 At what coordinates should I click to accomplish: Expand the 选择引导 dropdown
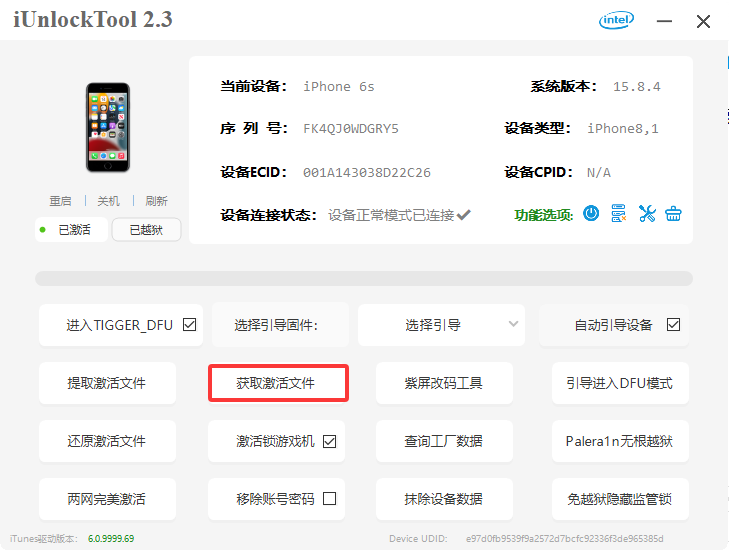pyautogui.click(x=441, y=325)
